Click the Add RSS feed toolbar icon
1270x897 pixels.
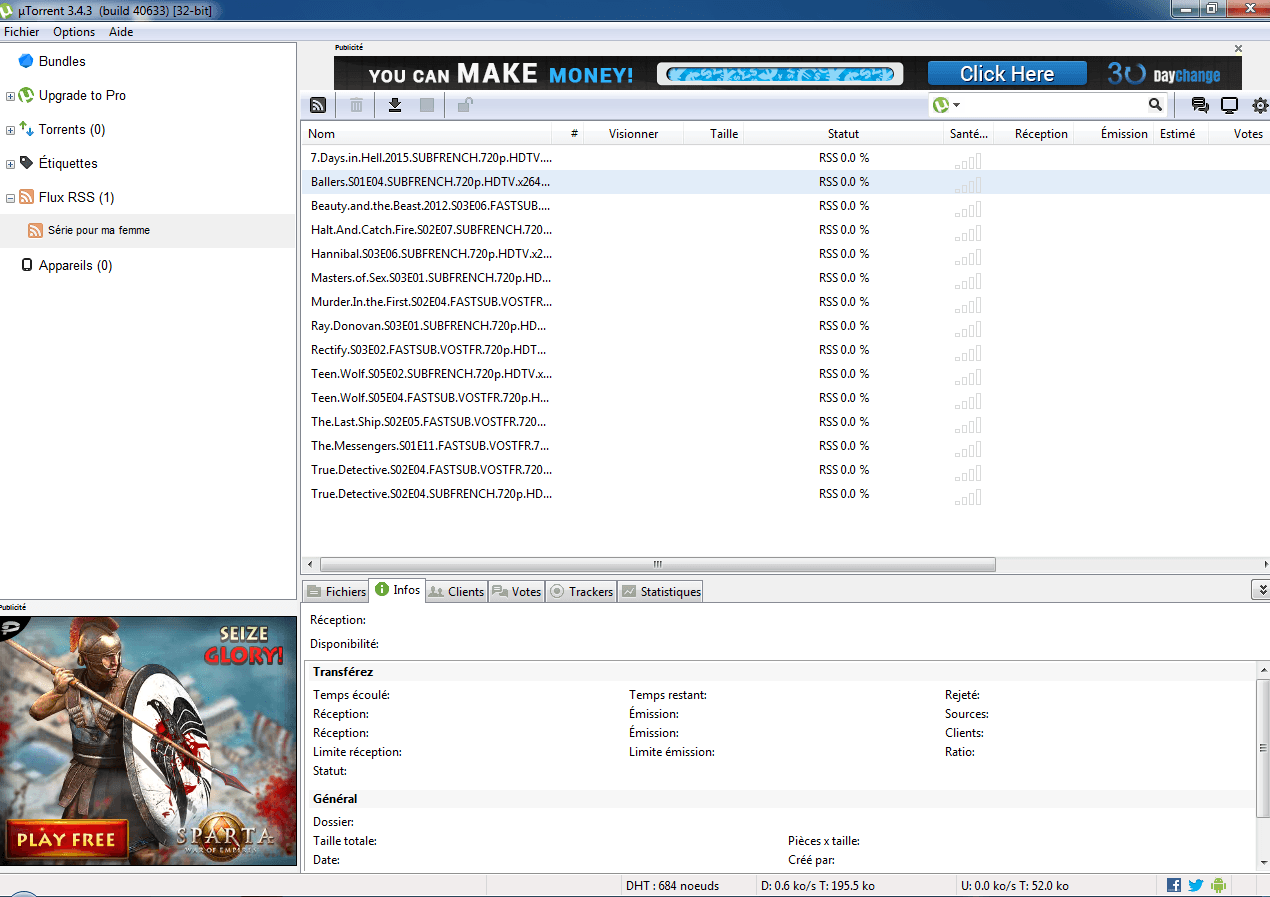pos(318,105)
